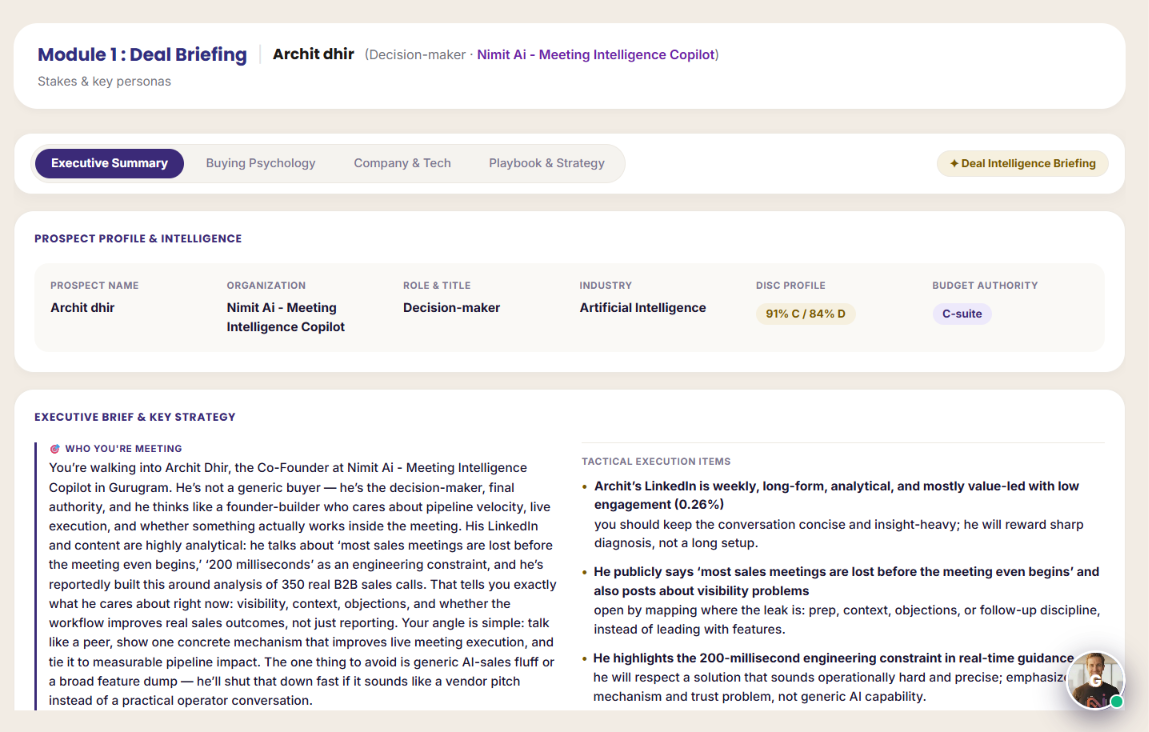Viewport: 1149px width, 732px height.
Task: Click the Executive Brief & Key Strategy heading
Action: [x=135, y=417]
